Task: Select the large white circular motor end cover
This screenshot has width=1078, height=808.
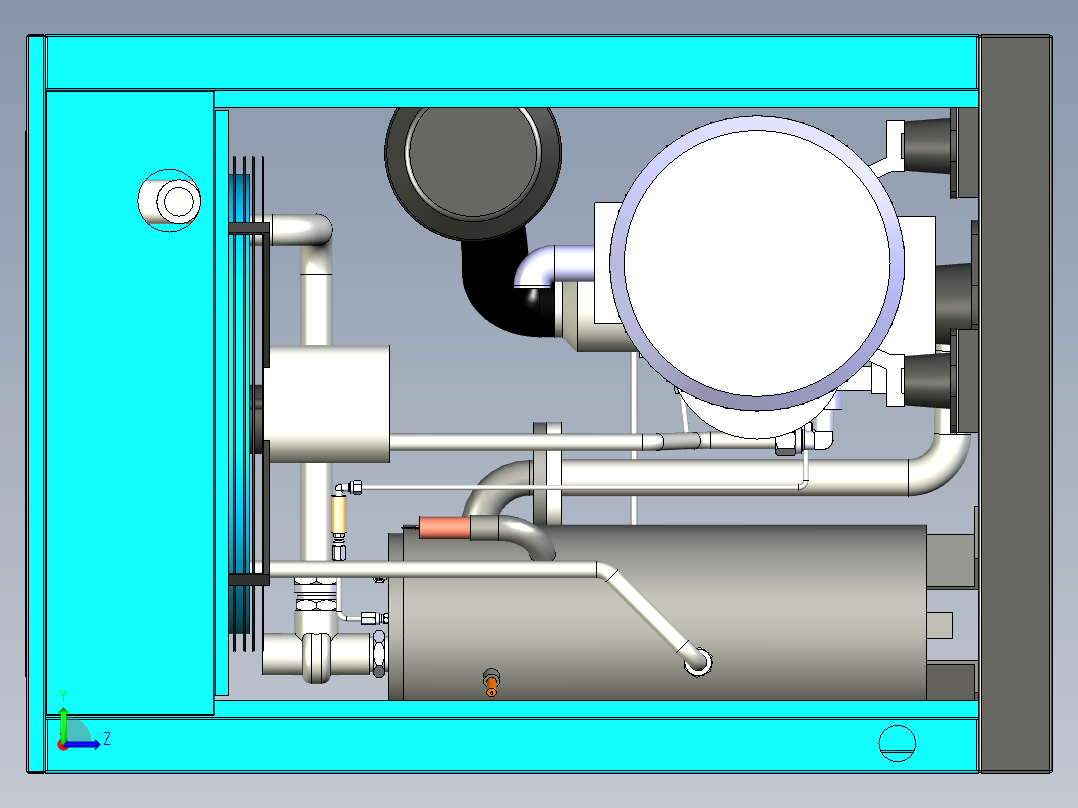Action: pos(757,263)
